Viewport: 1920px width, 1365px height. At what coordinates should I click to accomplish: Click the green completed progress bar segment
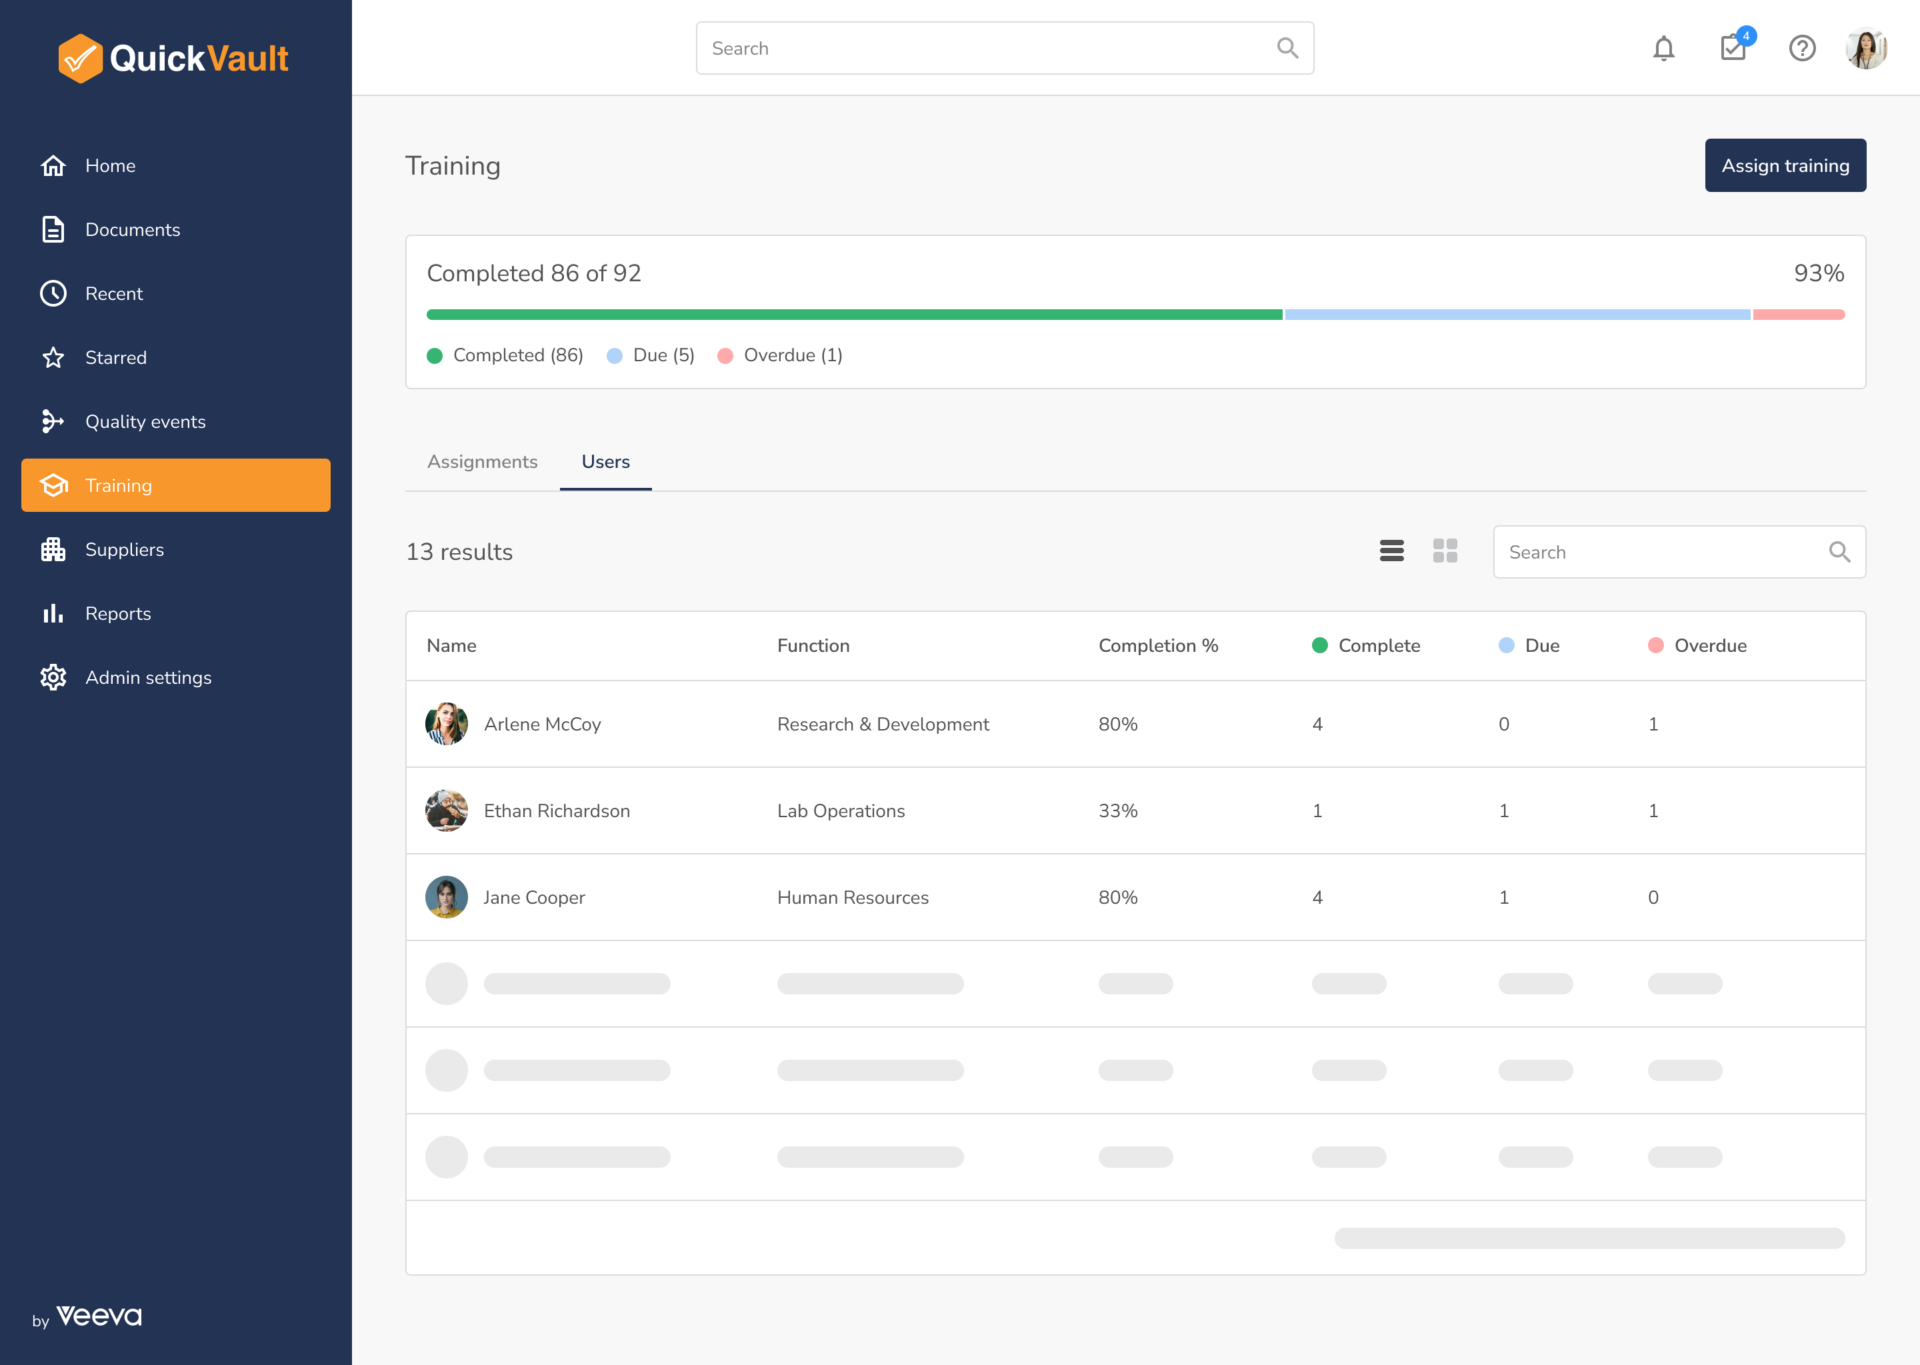coord(853,314)
